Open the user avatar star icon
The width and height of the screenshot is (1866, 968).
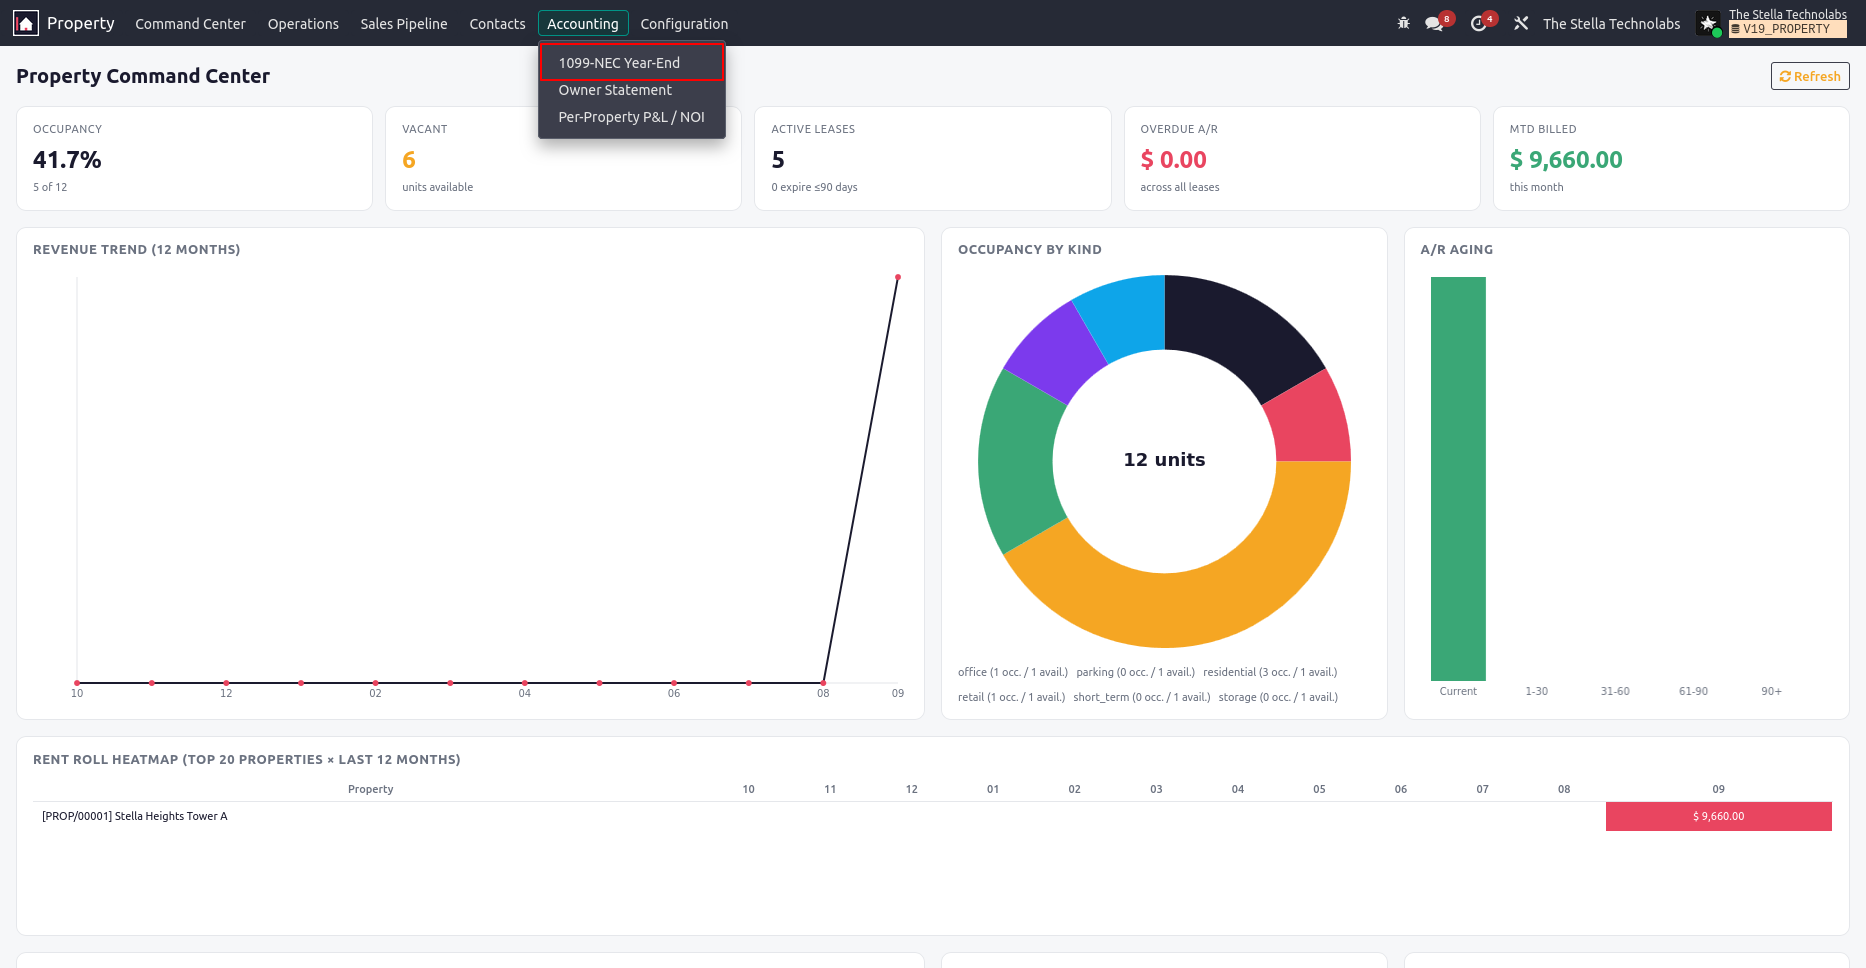pos(1708,23)
